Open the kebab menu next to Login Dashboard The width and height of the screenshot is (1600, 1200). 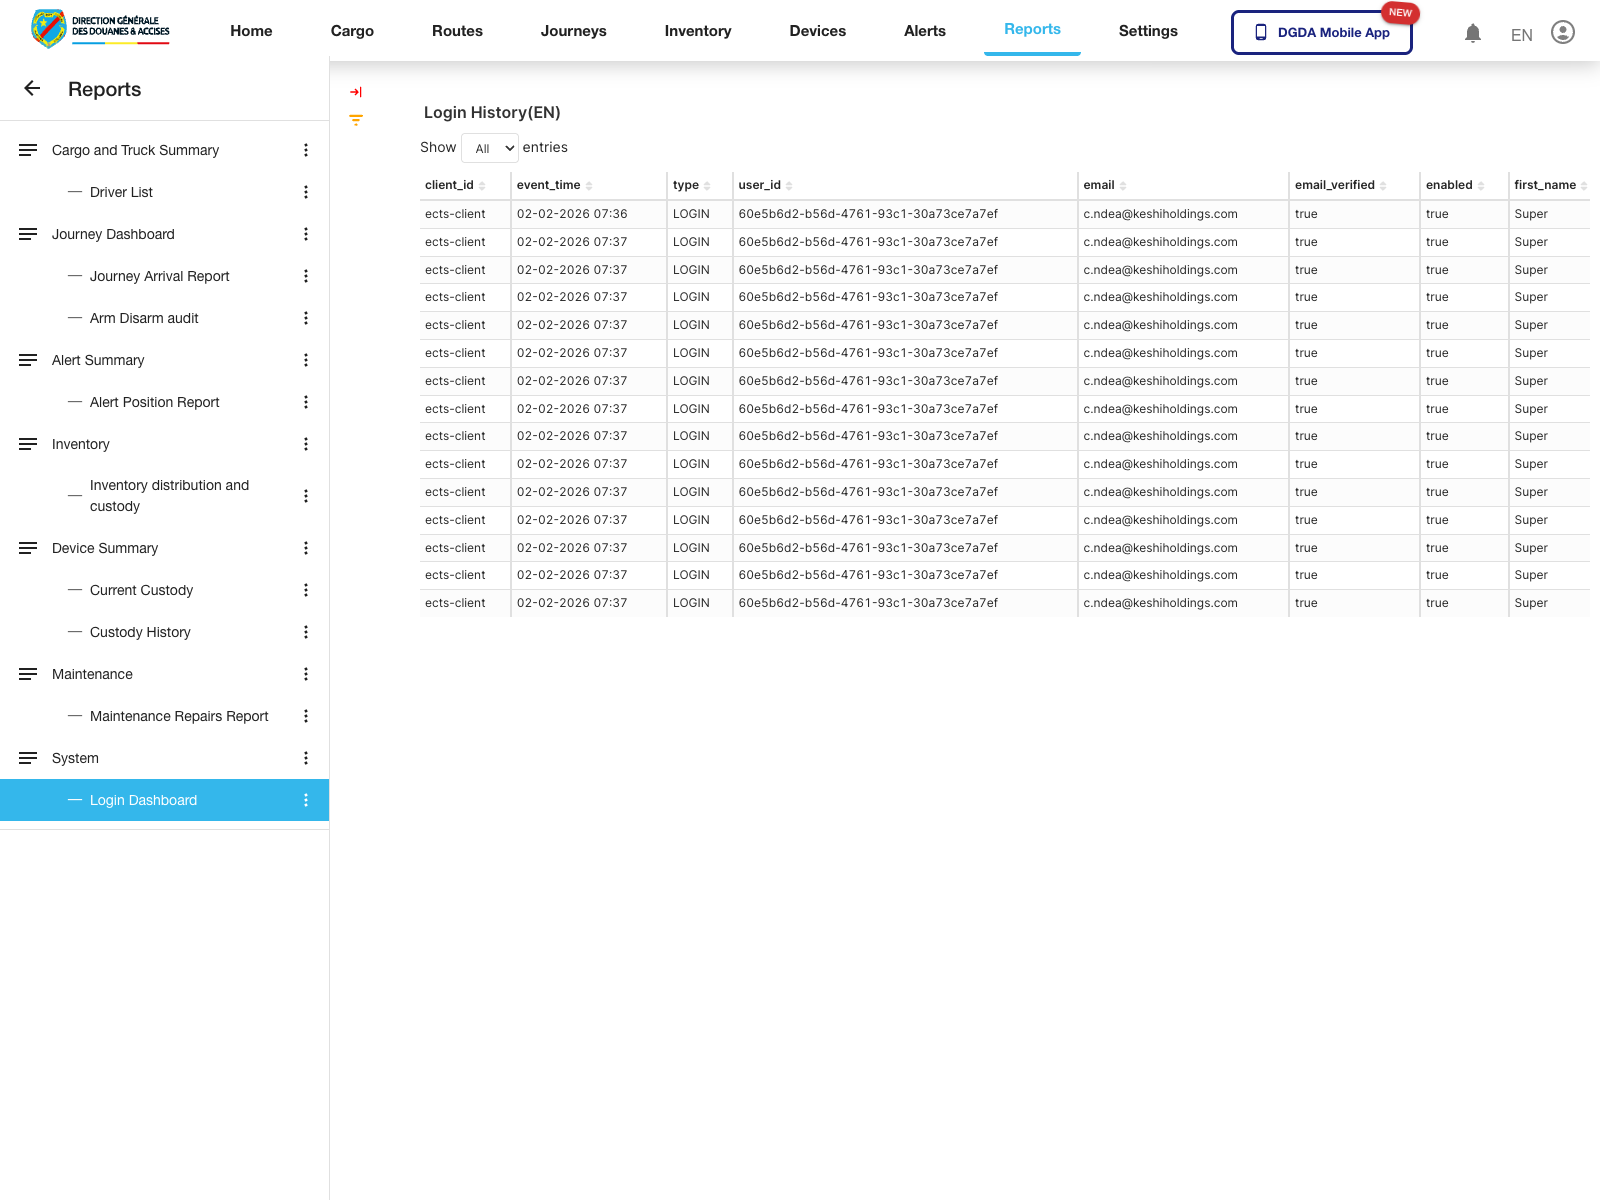[x=306, y=800]
